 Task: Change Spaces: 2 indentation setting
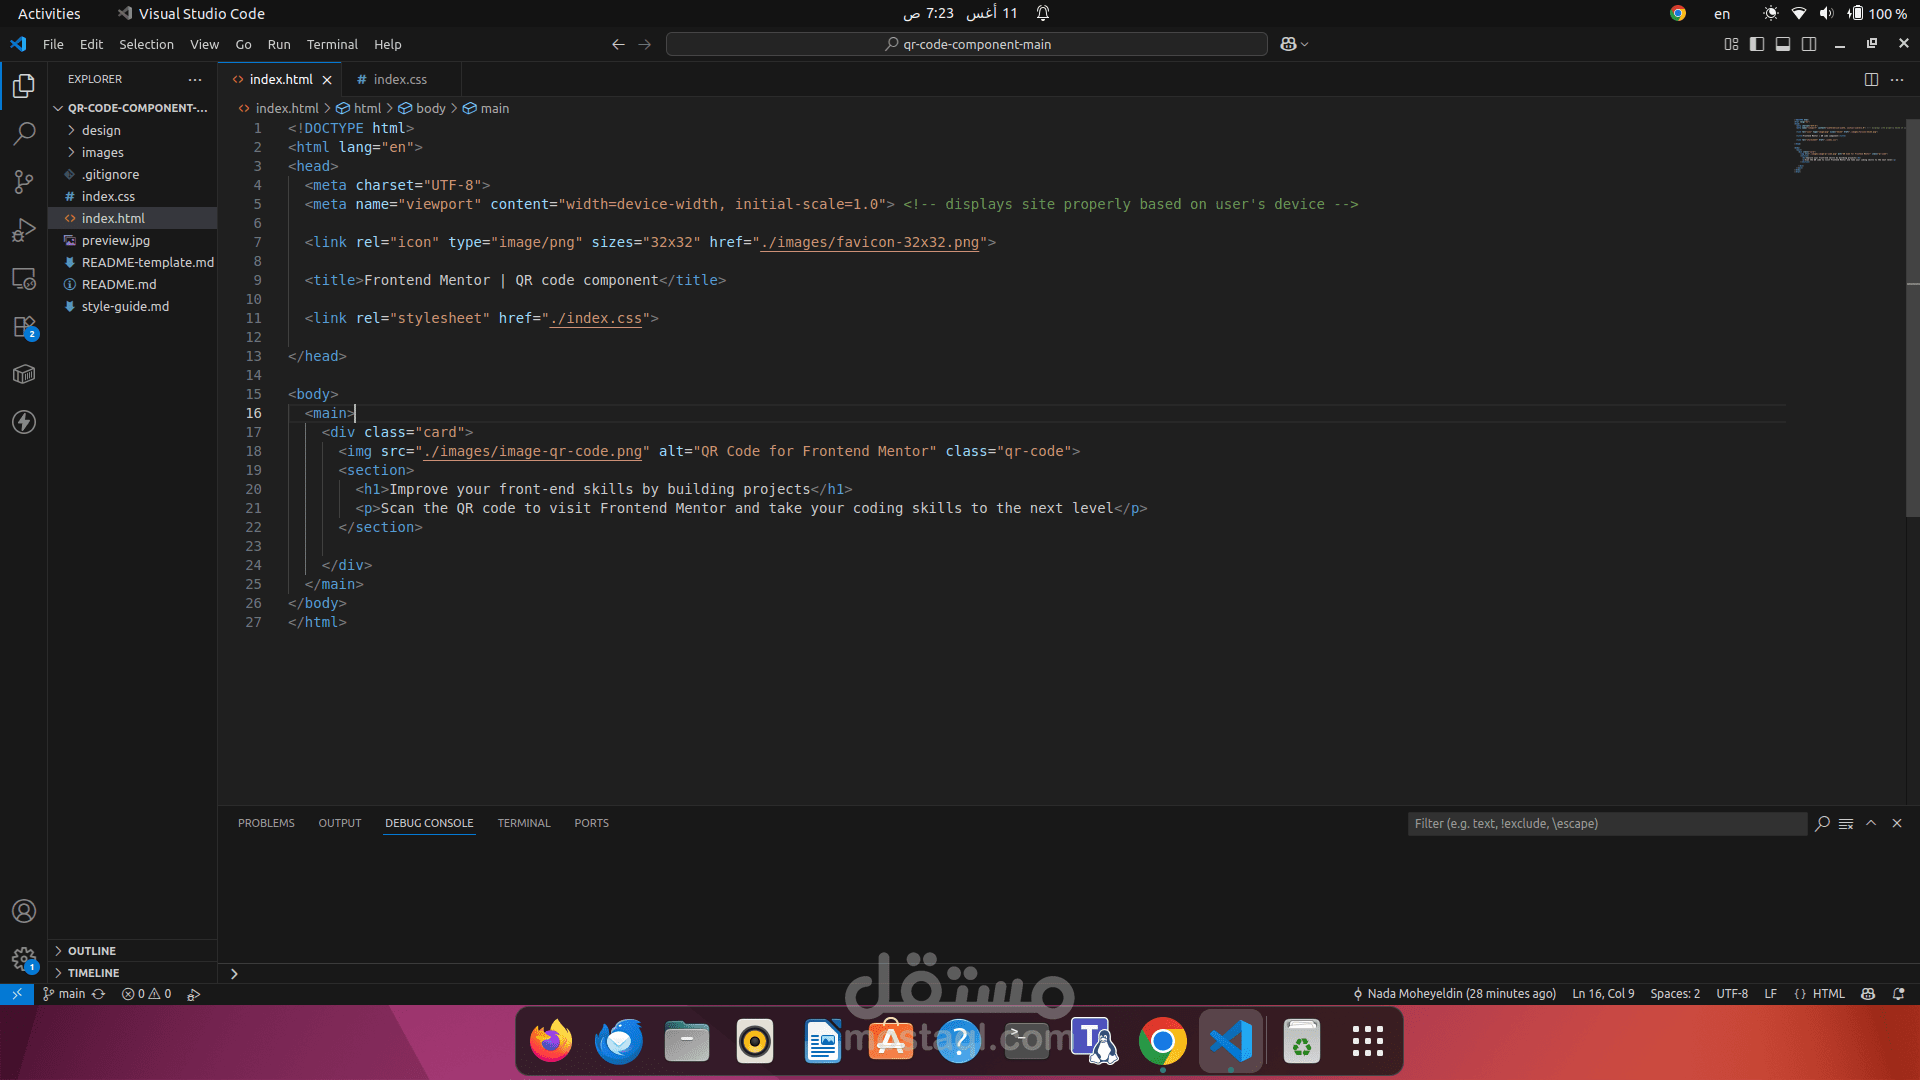pyautogui.click(x=1675, y=994)
